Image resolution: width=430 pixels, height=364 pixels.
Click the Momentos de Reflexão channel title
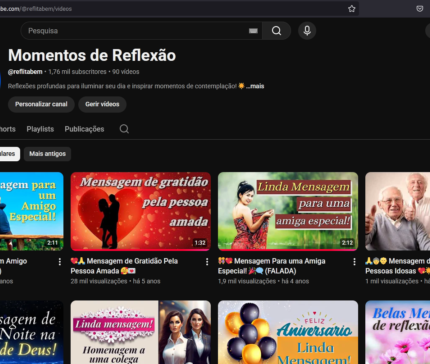pos(92,55)
